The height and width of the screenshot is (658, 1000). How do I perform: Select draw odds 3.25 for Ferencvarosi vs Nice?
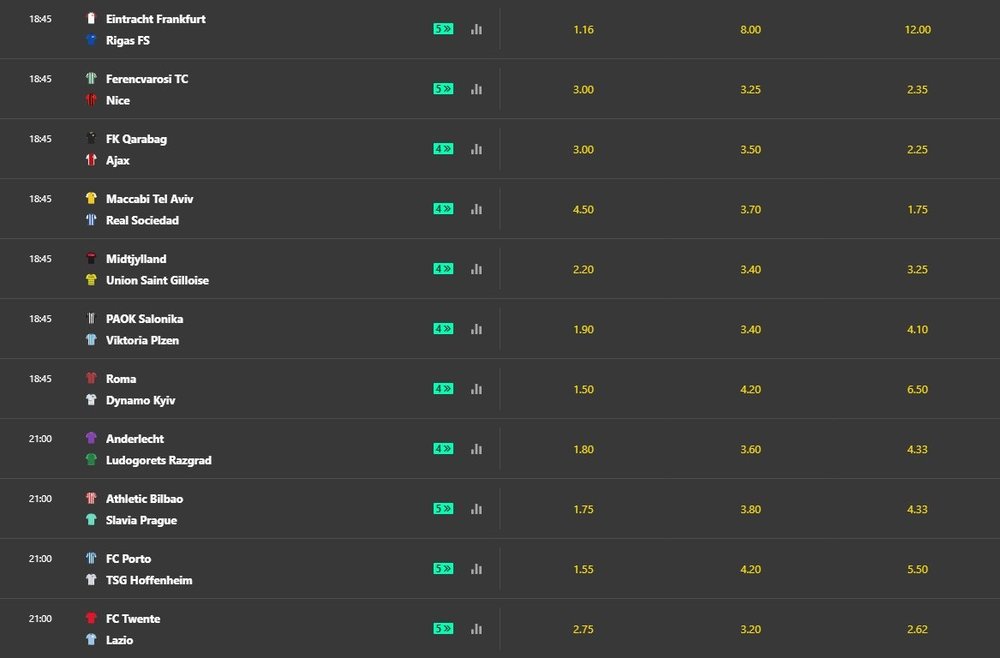click(x=751, y=89)
